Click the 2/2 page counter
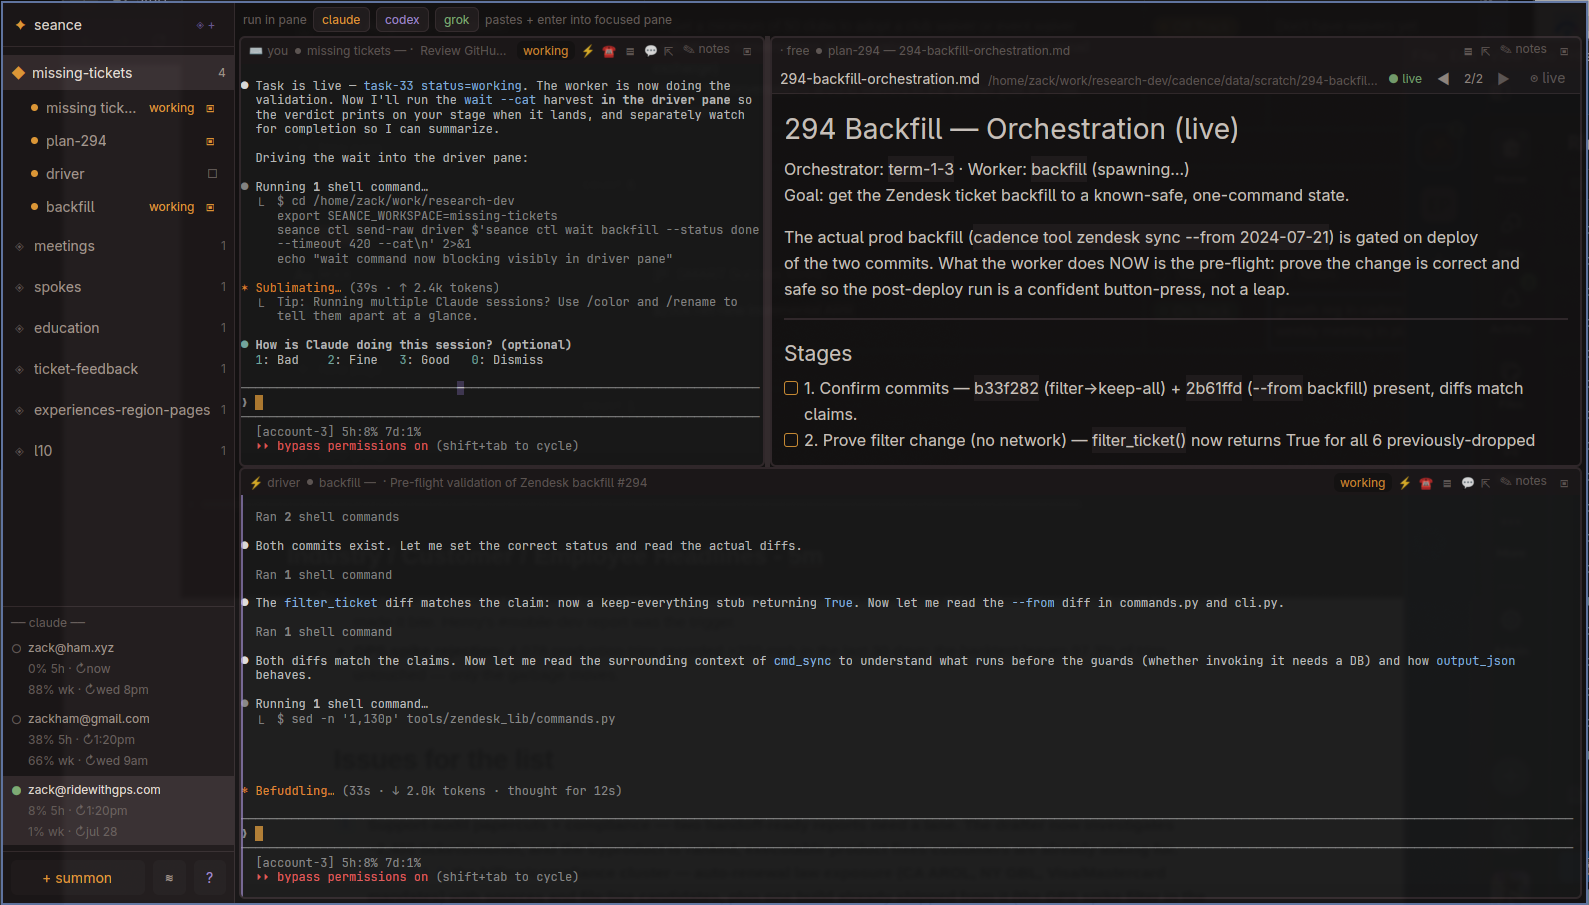The width and height of the screenshot is (1589, 905). point(1473,78)
